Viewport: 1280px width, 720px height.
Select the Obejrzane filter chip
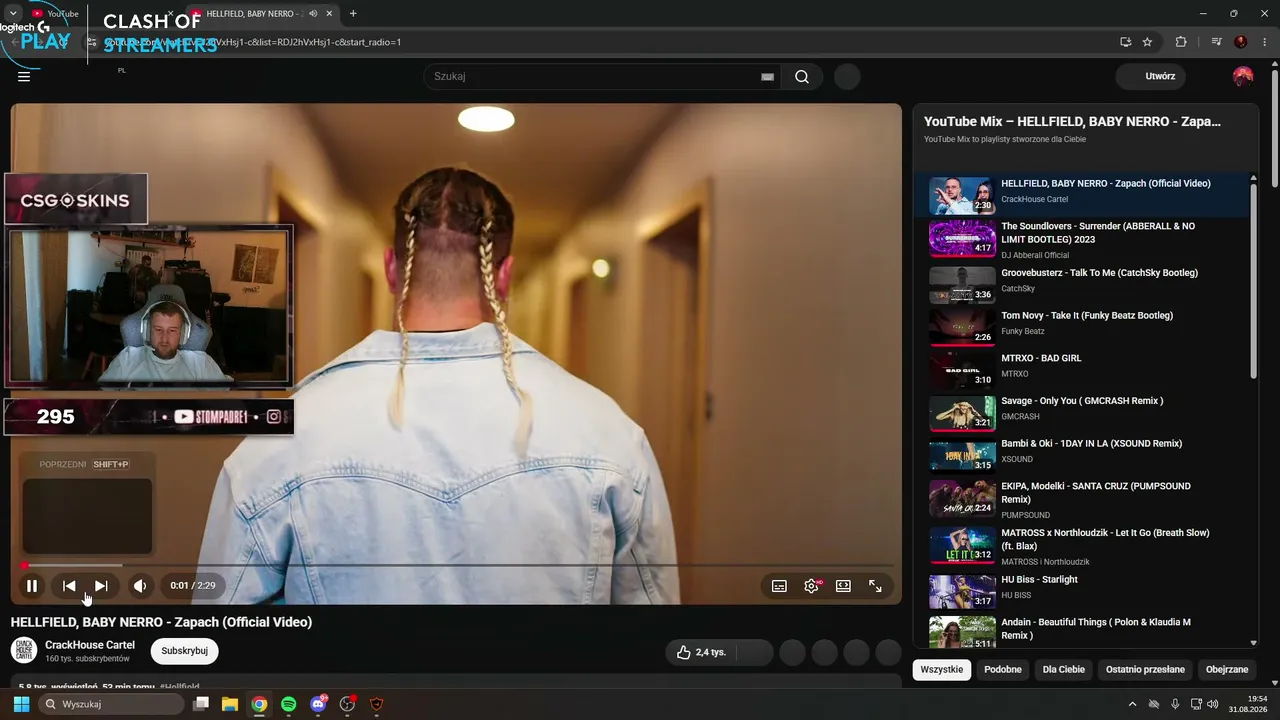pos(1227,669)
